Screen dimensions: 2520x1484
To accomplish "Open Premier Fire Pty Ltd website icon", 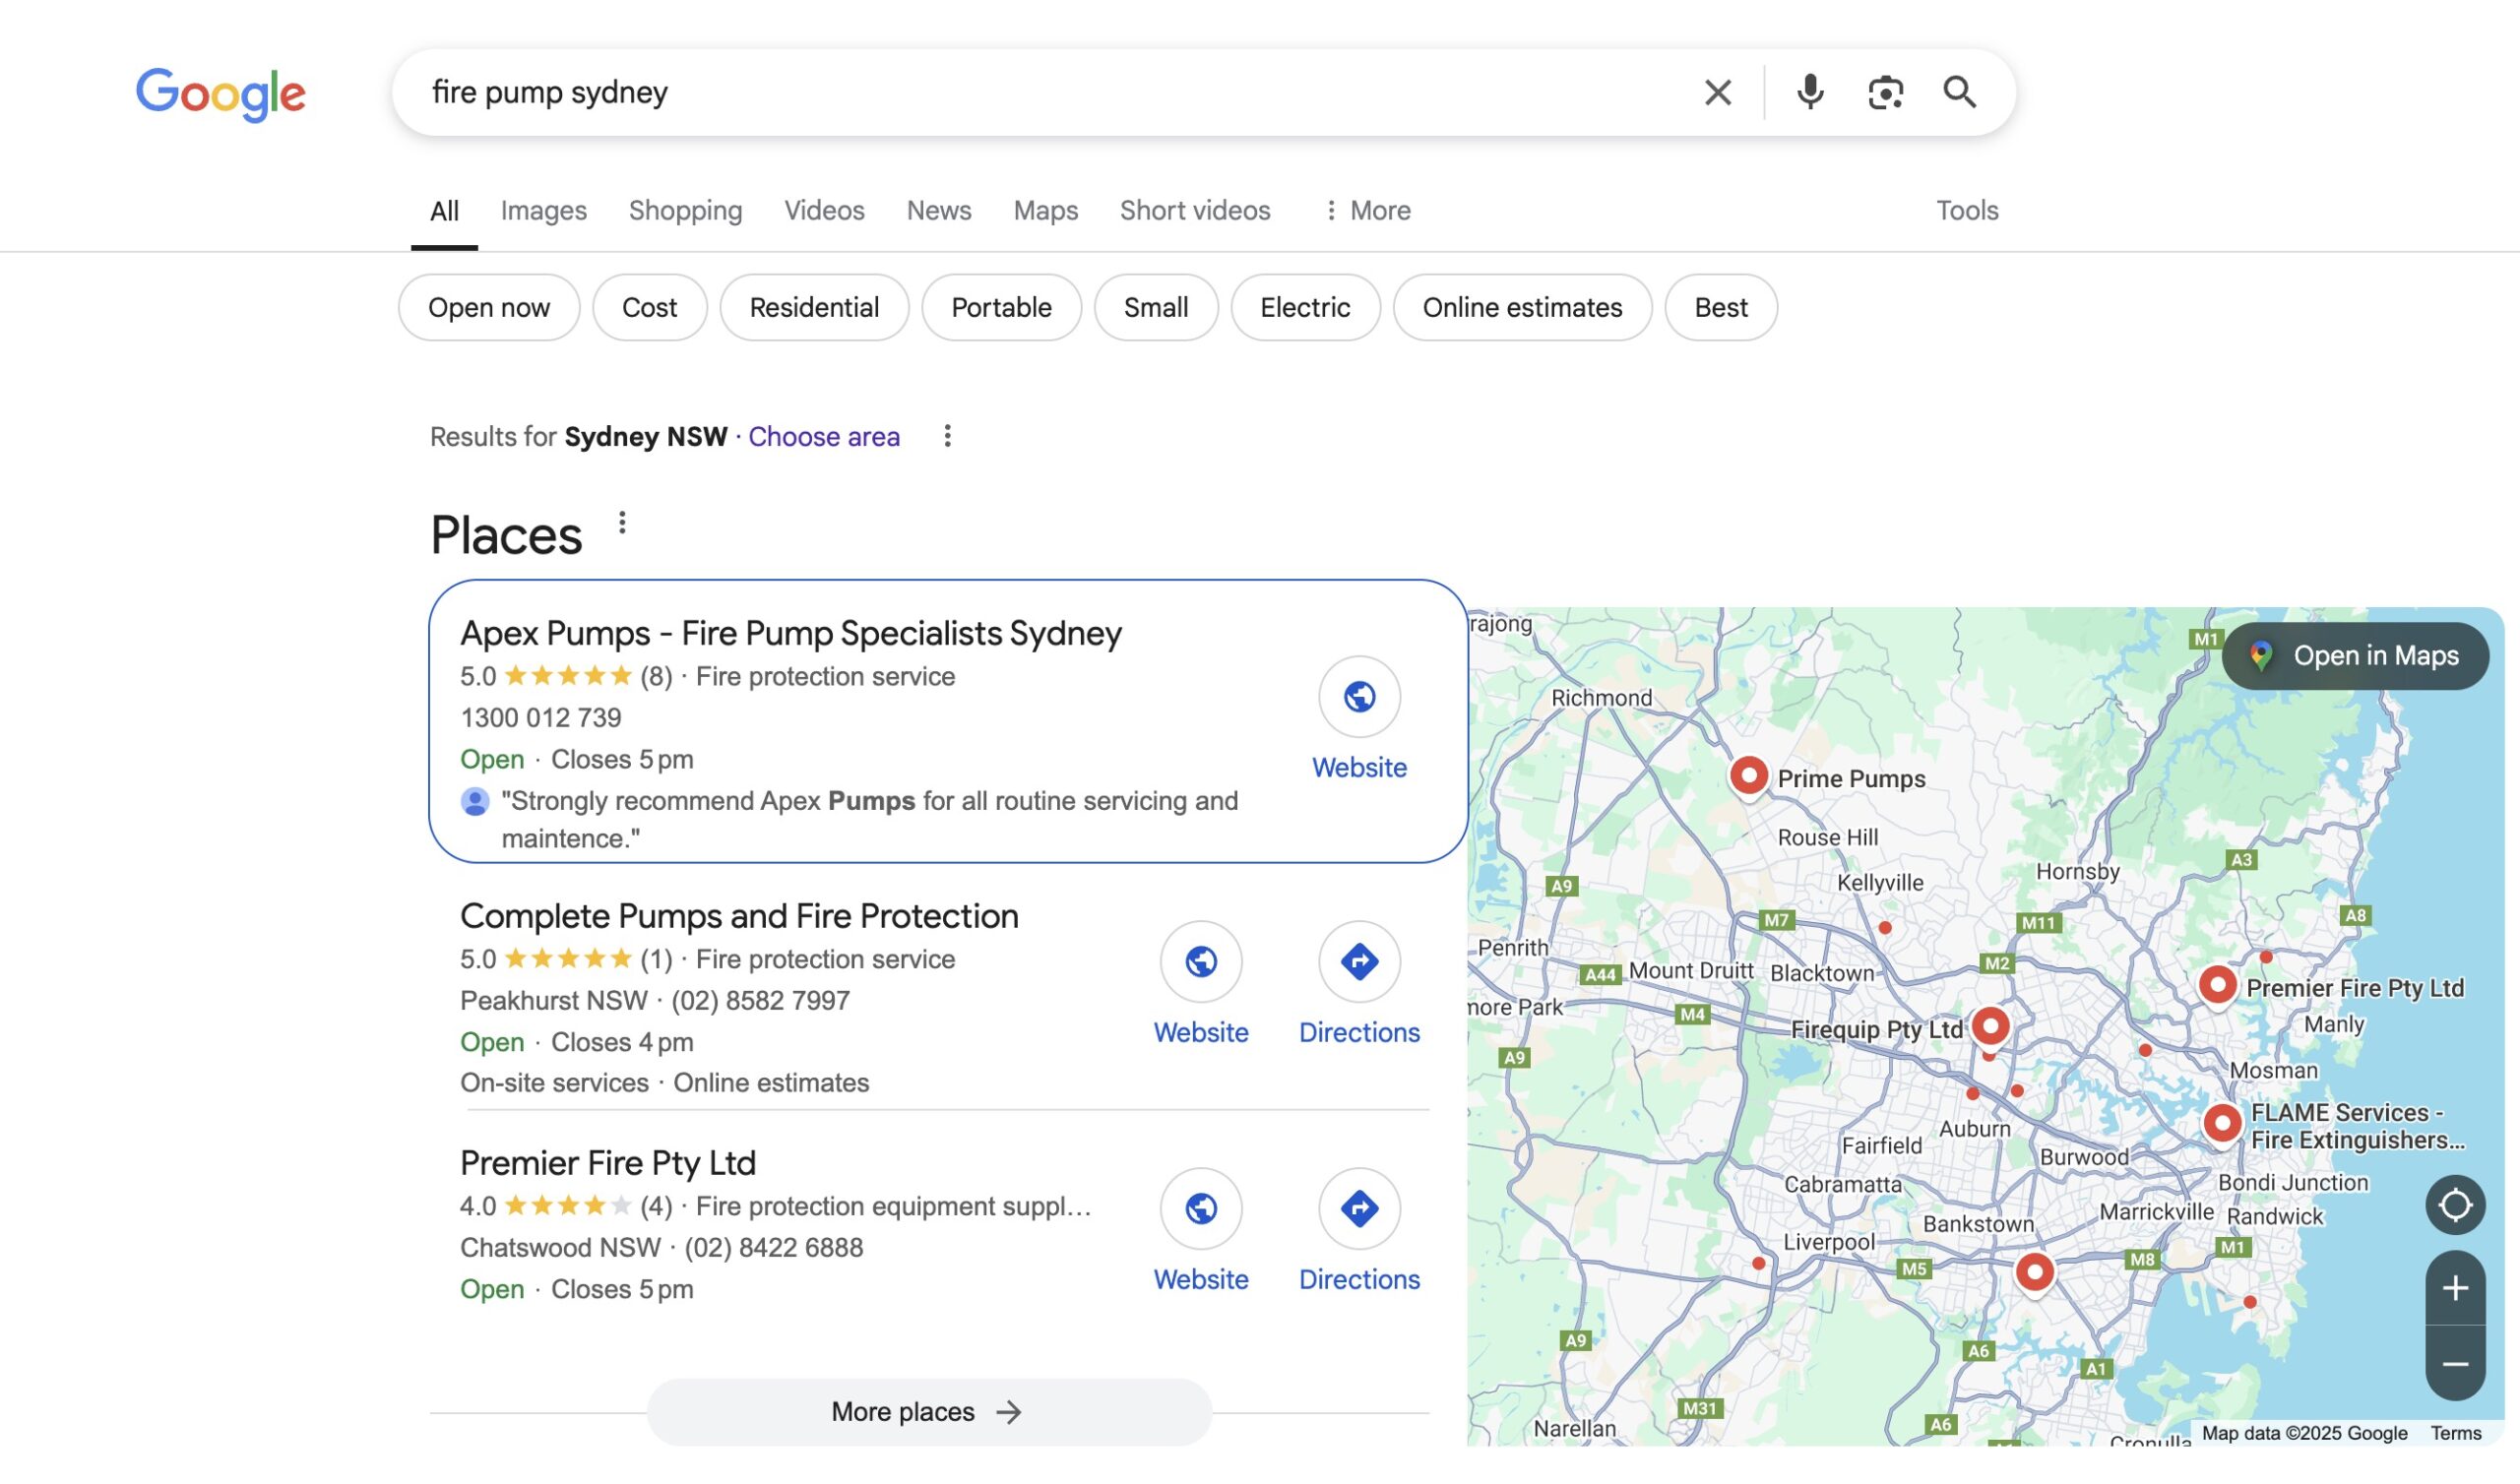I will point(1201,1208).
